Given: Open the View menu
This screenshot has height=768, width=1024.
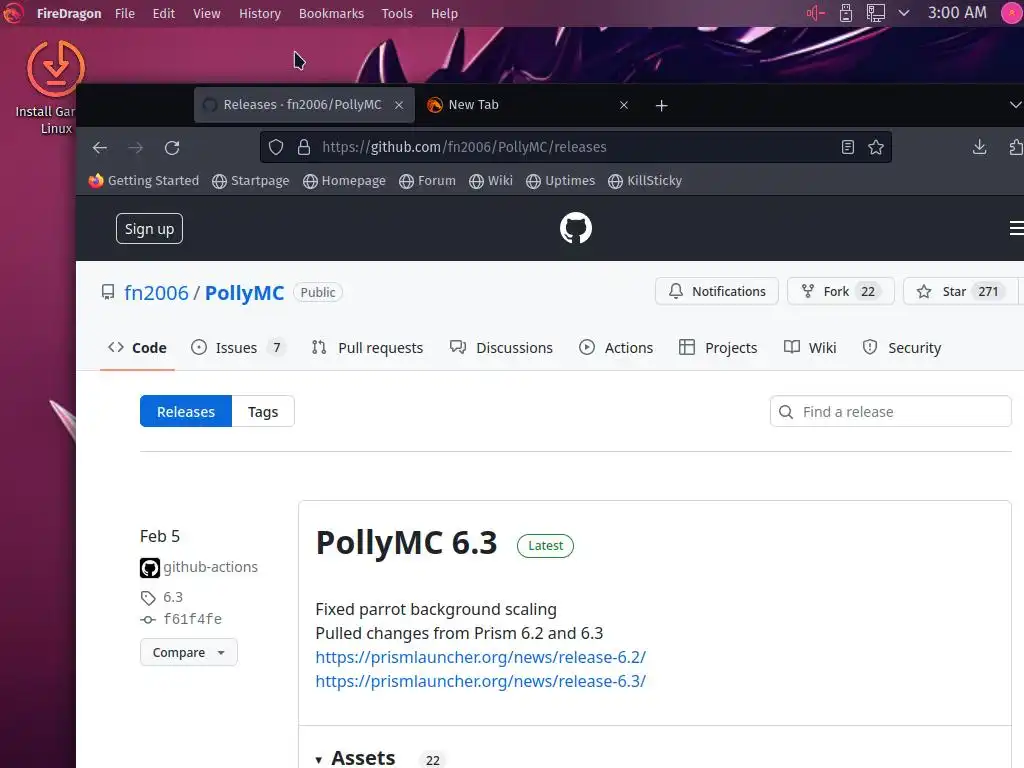Looking at the screenshot, I should (207, 13).
